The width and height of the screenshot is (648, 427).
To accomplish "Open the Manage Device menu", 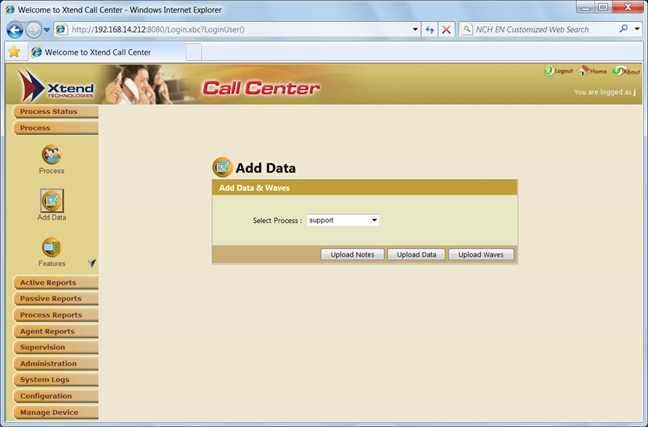I will [x=55, y=413].
